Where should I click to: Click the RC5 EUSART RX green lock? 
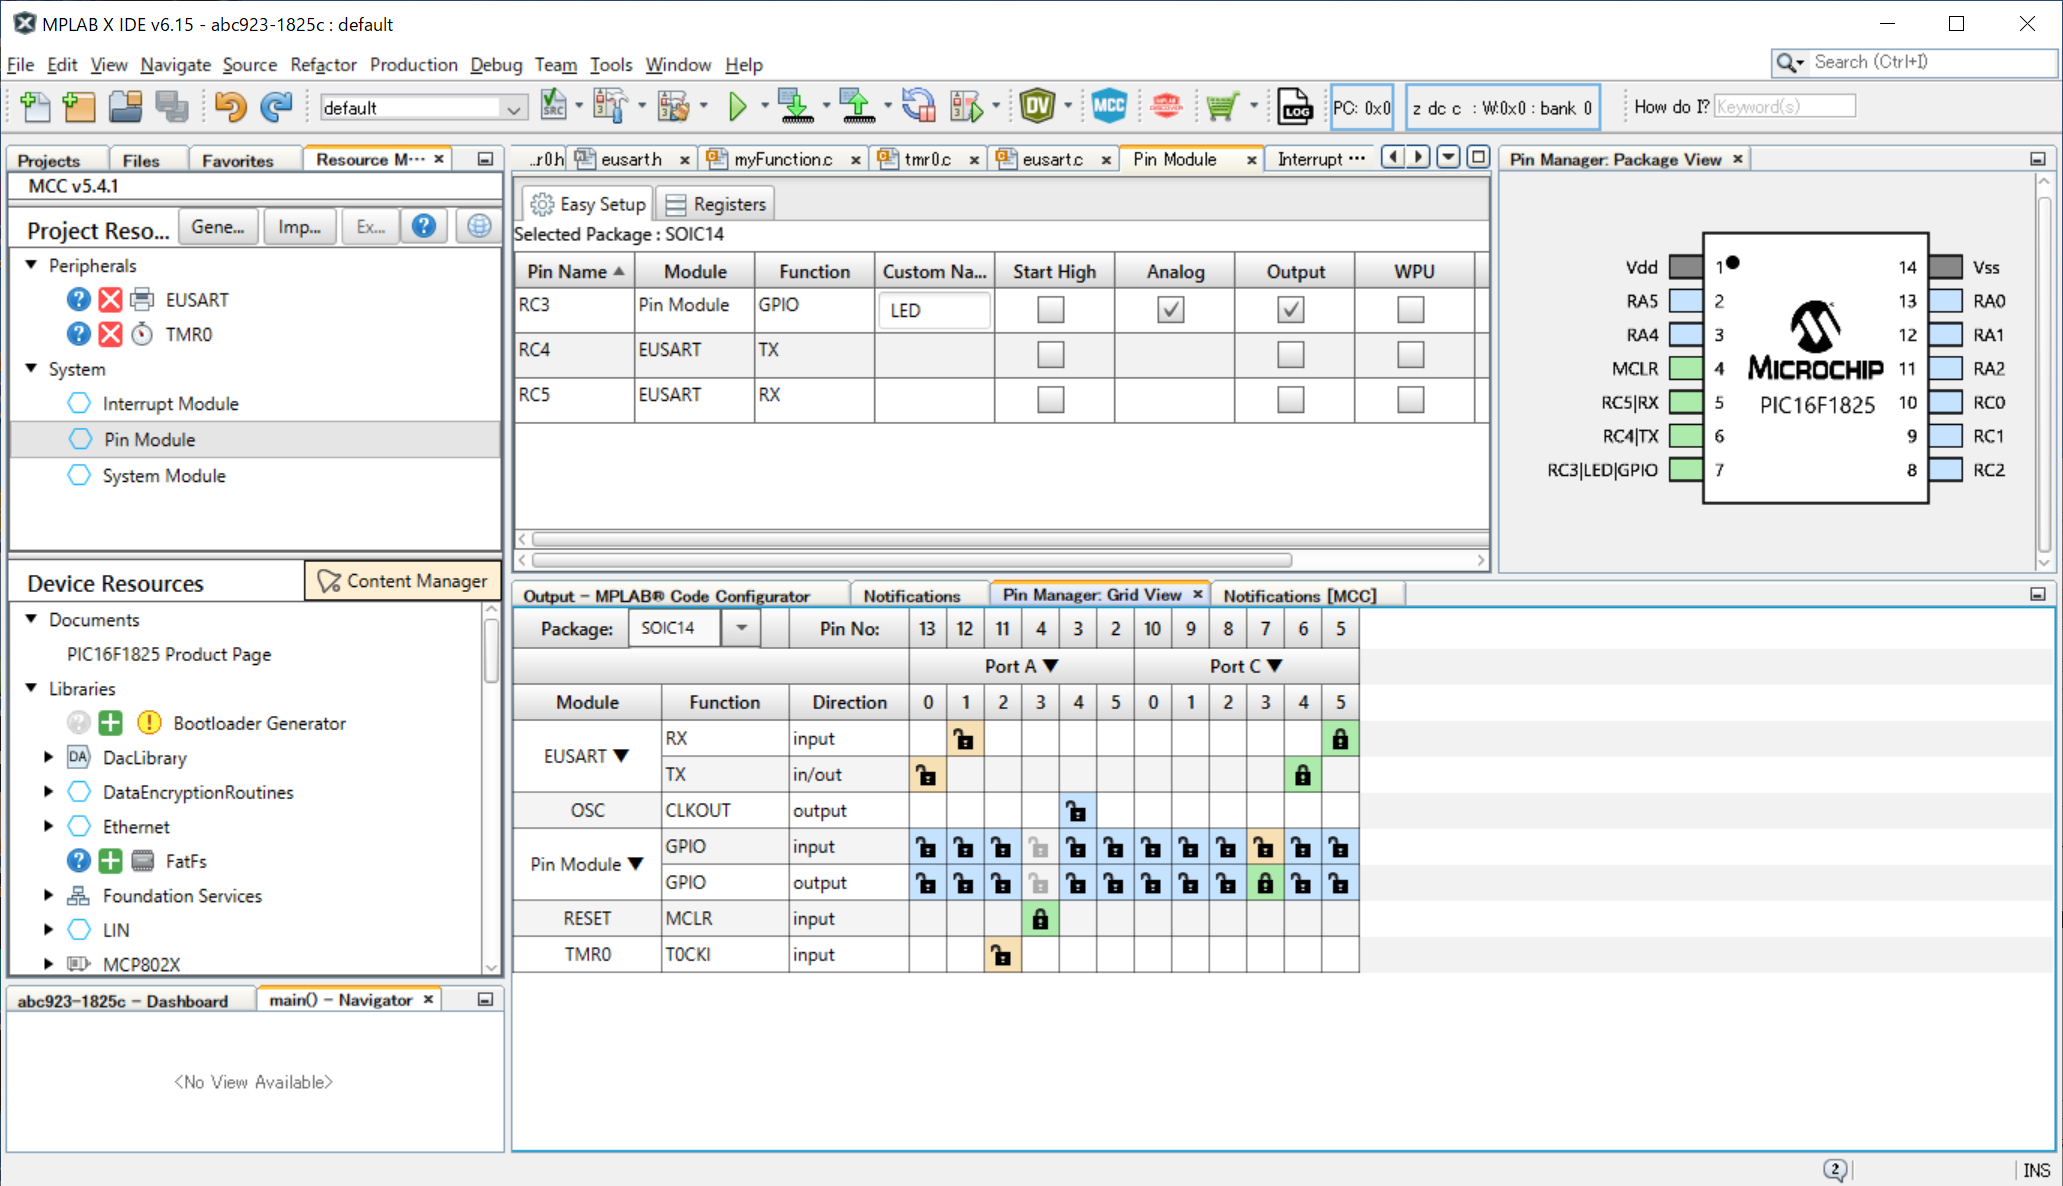tap(1340, 739)
